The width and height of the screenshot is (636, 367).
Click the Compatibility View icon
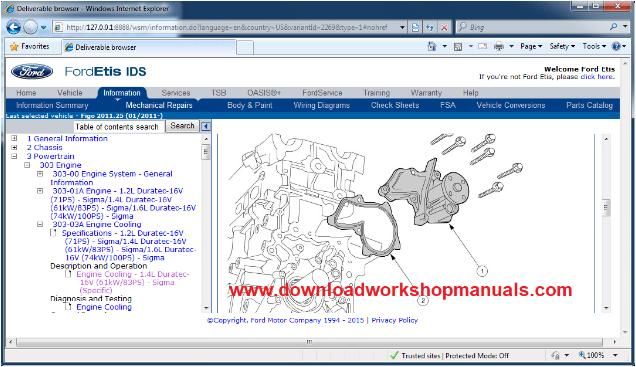coord(415,28)
